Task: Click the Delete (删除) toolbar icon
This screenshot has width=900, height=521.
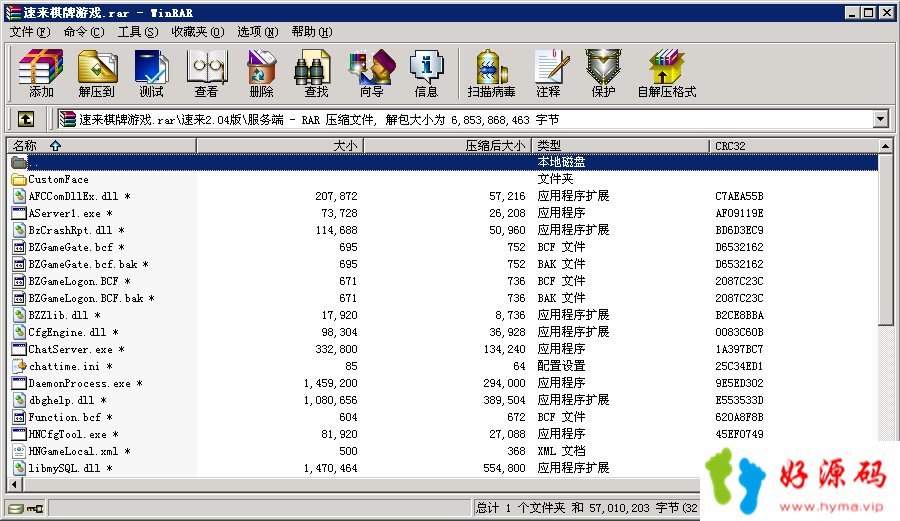Action: (261, 73)
